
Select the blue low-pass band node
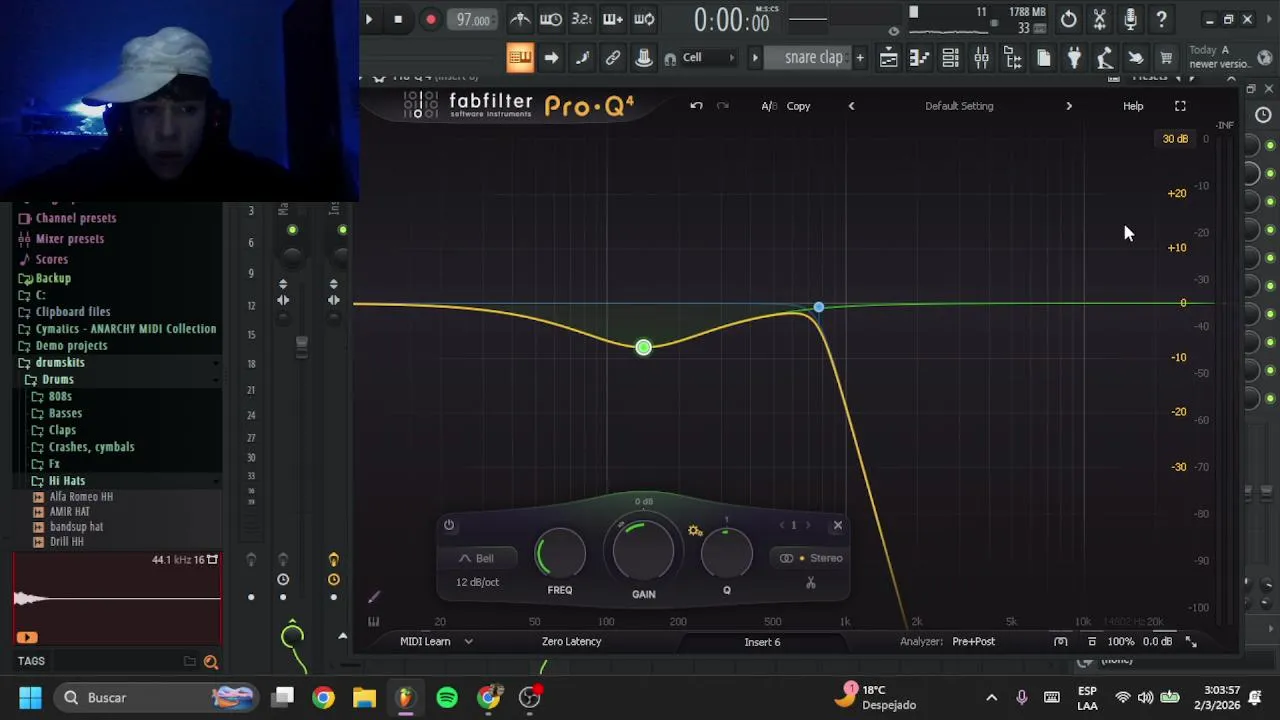tap(819, 307)
